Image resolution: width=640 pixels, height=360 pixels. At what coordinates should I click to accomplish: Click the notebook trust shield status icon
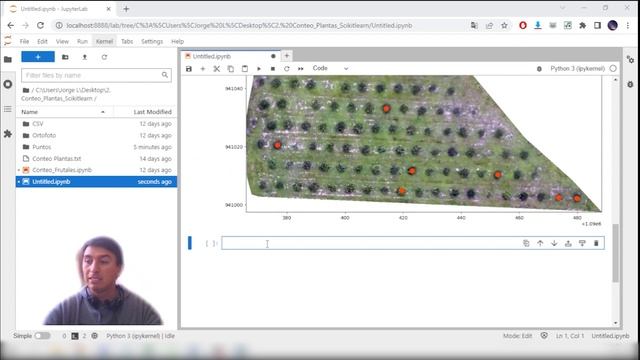click(544, 336)
